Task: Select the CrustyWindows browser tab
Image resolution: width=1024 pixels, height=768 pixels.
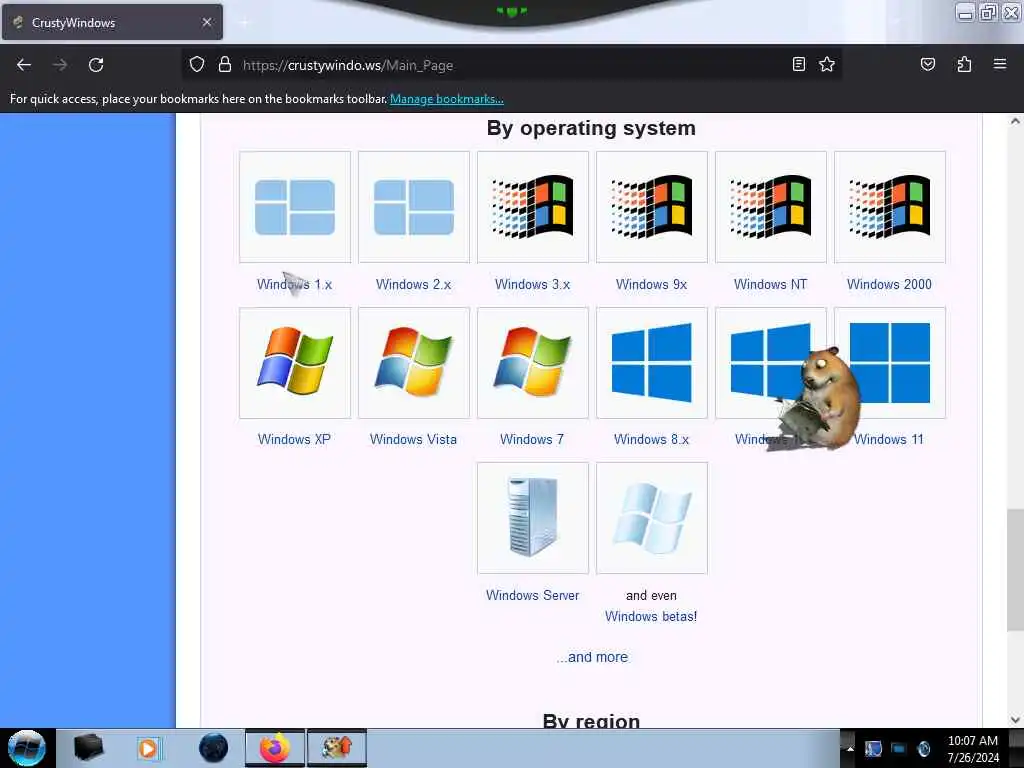Action: (112, 22)
